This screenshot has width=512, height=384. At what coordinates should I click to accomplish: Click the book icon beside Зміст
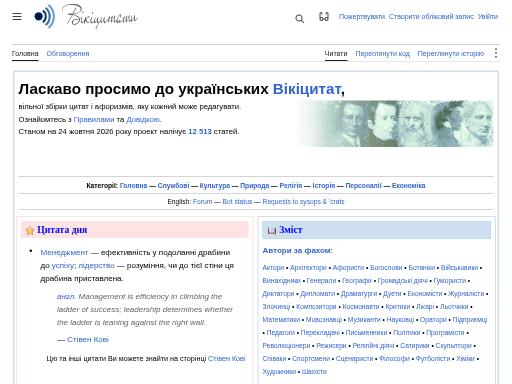(272, 230)
